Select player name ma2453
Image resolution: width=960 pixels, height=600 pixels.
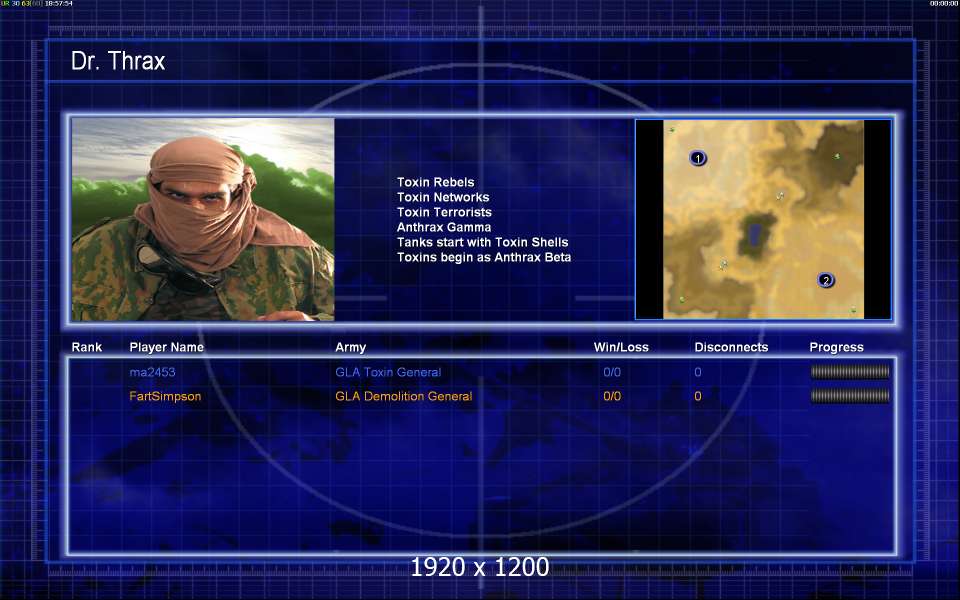152,372
